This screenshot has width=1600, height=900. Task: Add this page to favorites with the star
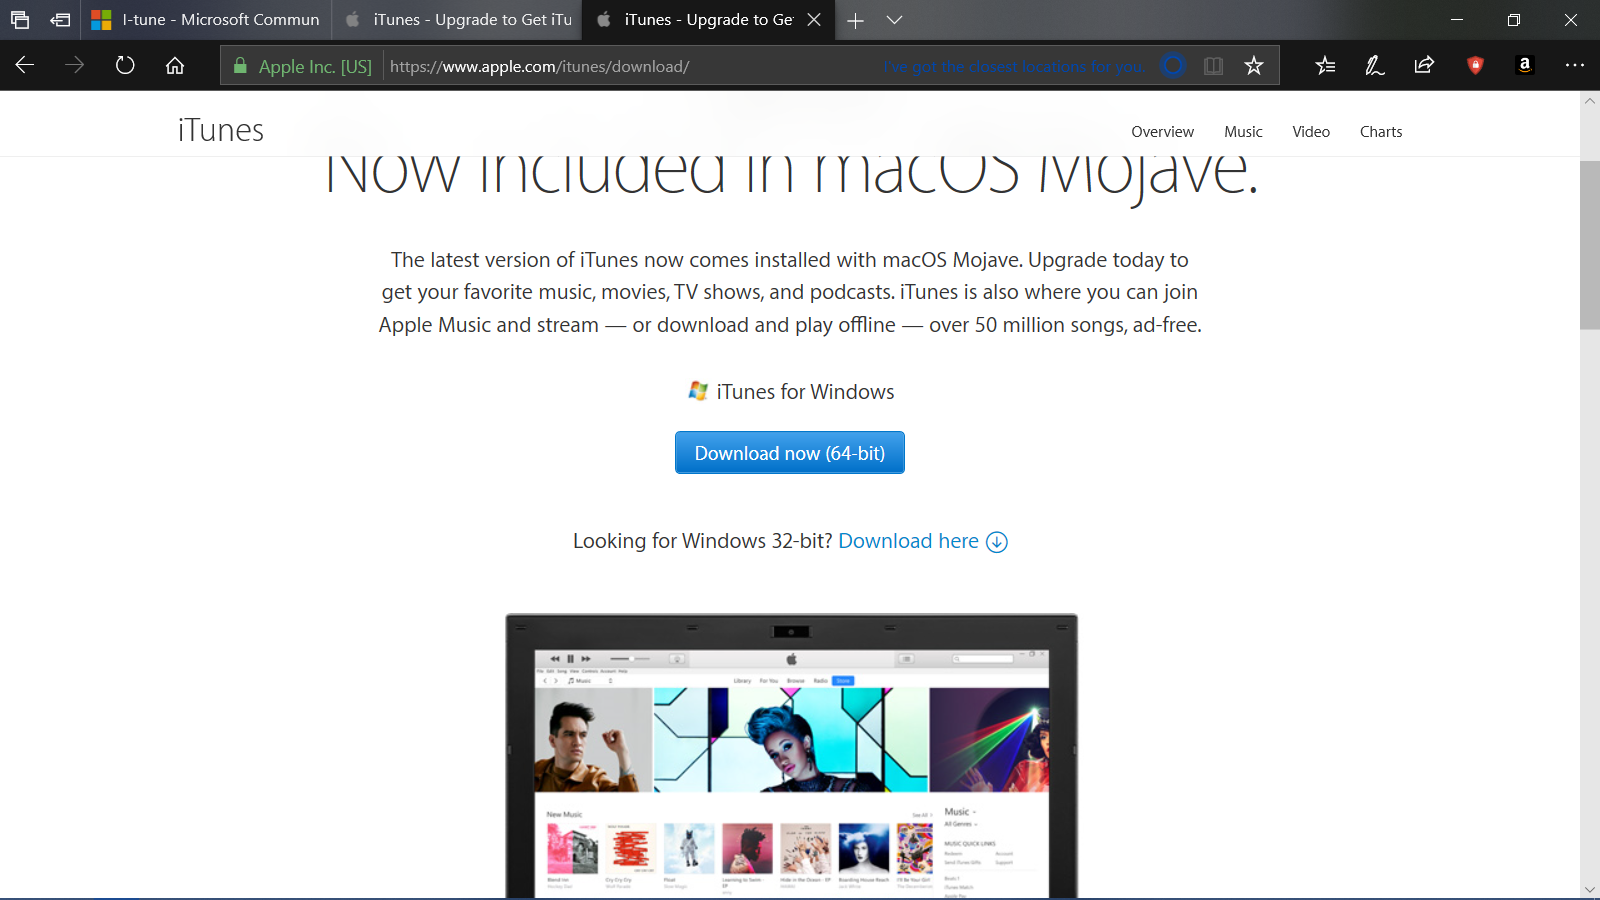coord(1254,66)
